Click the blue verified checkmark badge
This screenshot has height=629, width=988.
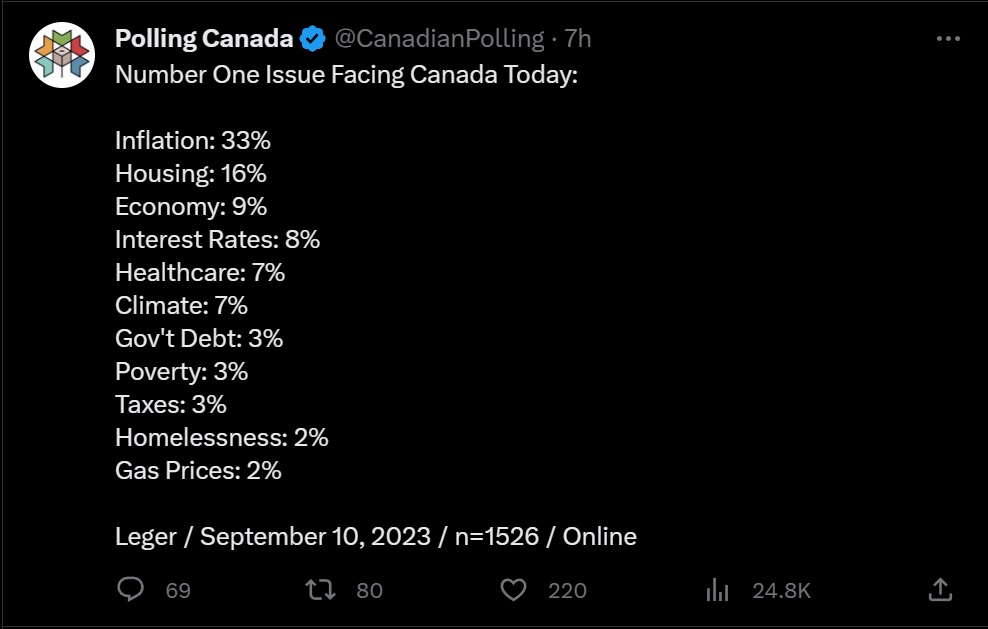tap(313, 39)
